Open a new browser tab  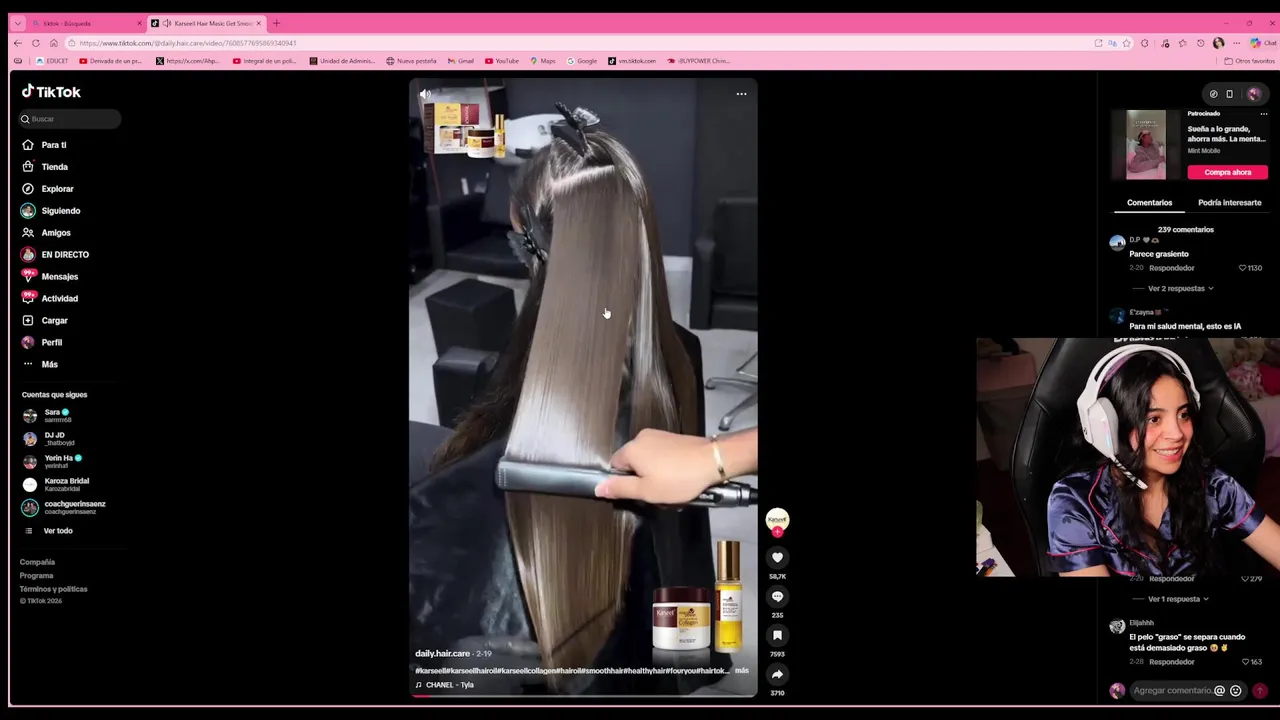click(x=277, y=23)
